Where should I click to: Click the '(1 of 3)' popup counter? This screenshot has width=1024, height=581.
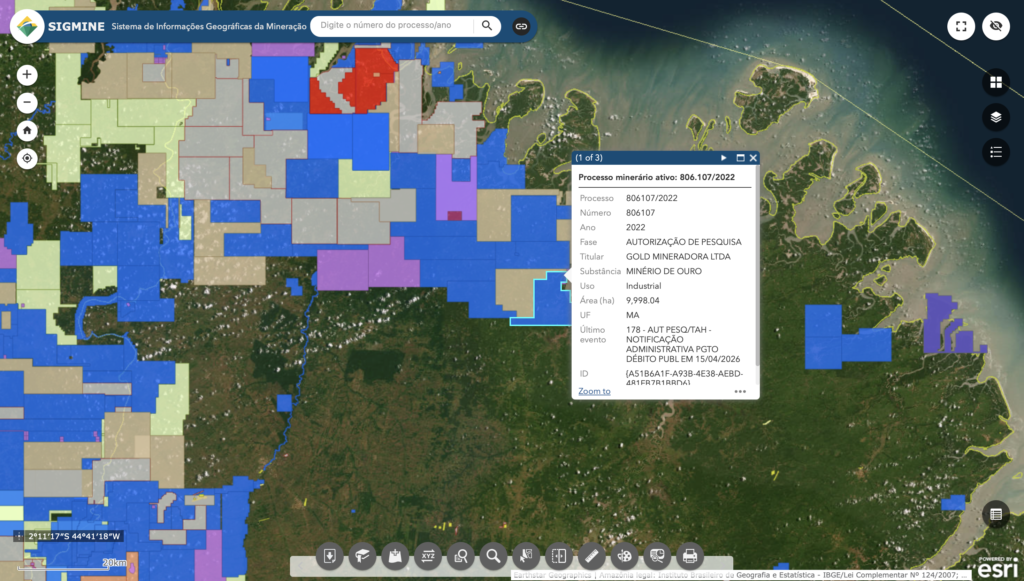(589, 158)
